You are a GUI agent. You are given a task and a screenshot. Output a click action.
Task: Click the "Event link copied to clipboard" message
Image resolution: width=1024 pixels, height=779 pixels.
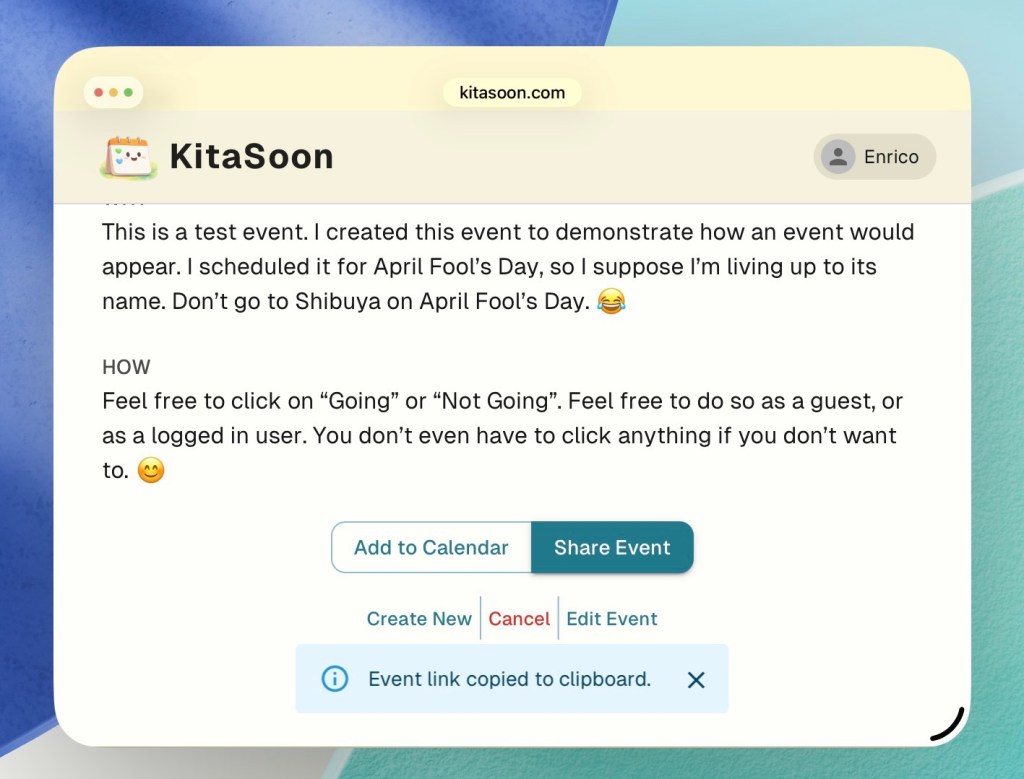(509, 679)
